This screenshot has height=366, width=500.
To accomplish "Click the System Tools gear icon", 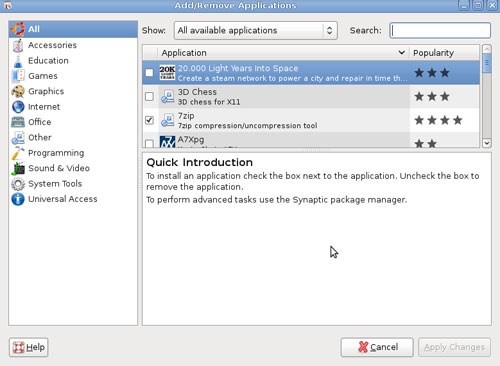I will [x=18, y=184].
